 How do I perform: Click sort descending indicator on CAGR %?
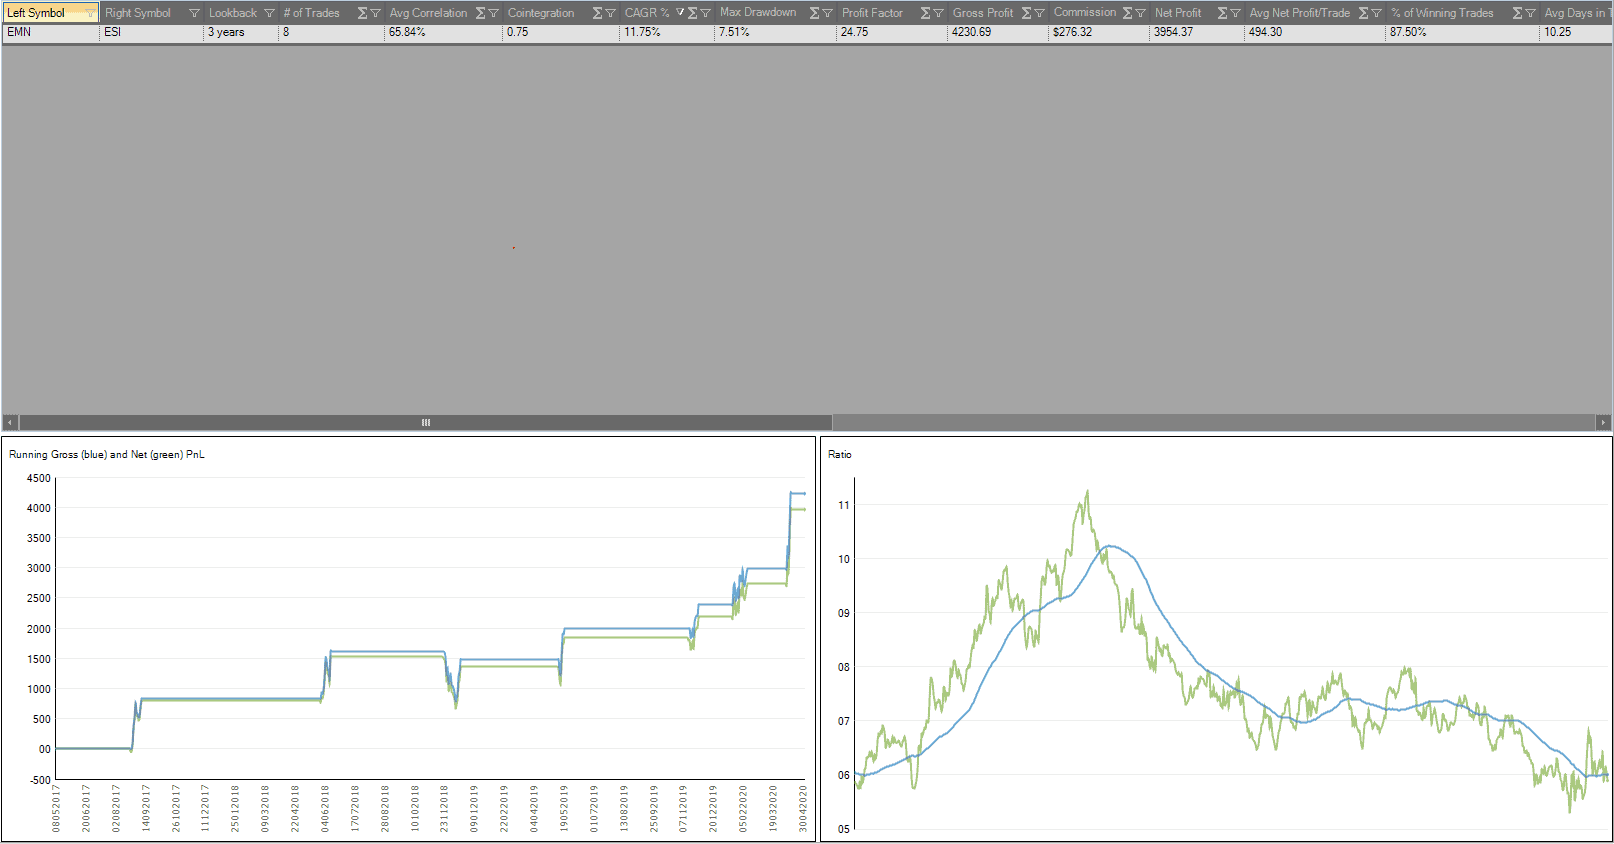click(680, 12)
